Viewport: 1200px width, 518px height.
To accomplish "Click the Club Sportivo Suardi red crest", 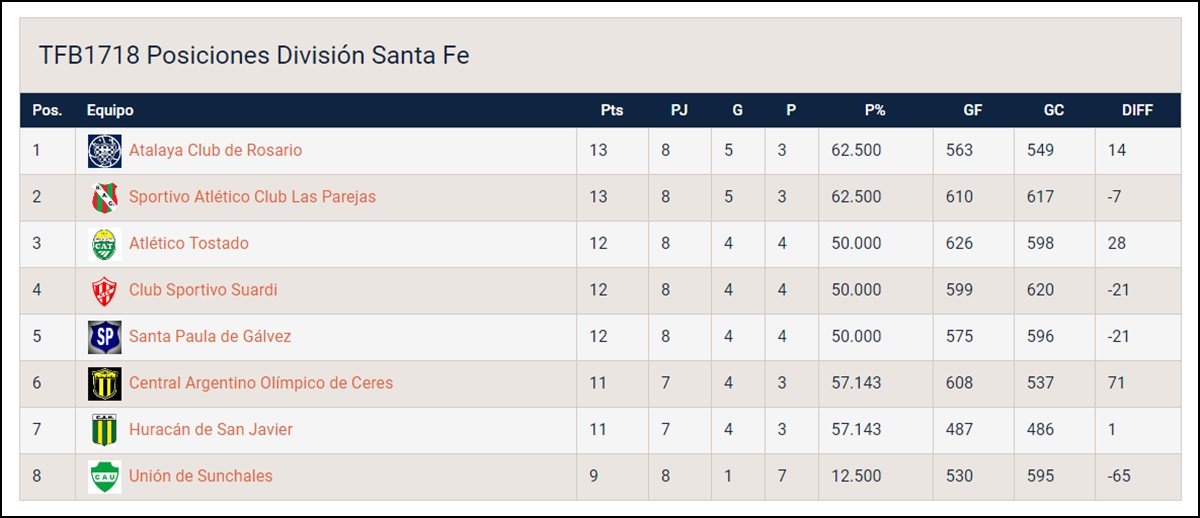I will (x=104, y=290).
